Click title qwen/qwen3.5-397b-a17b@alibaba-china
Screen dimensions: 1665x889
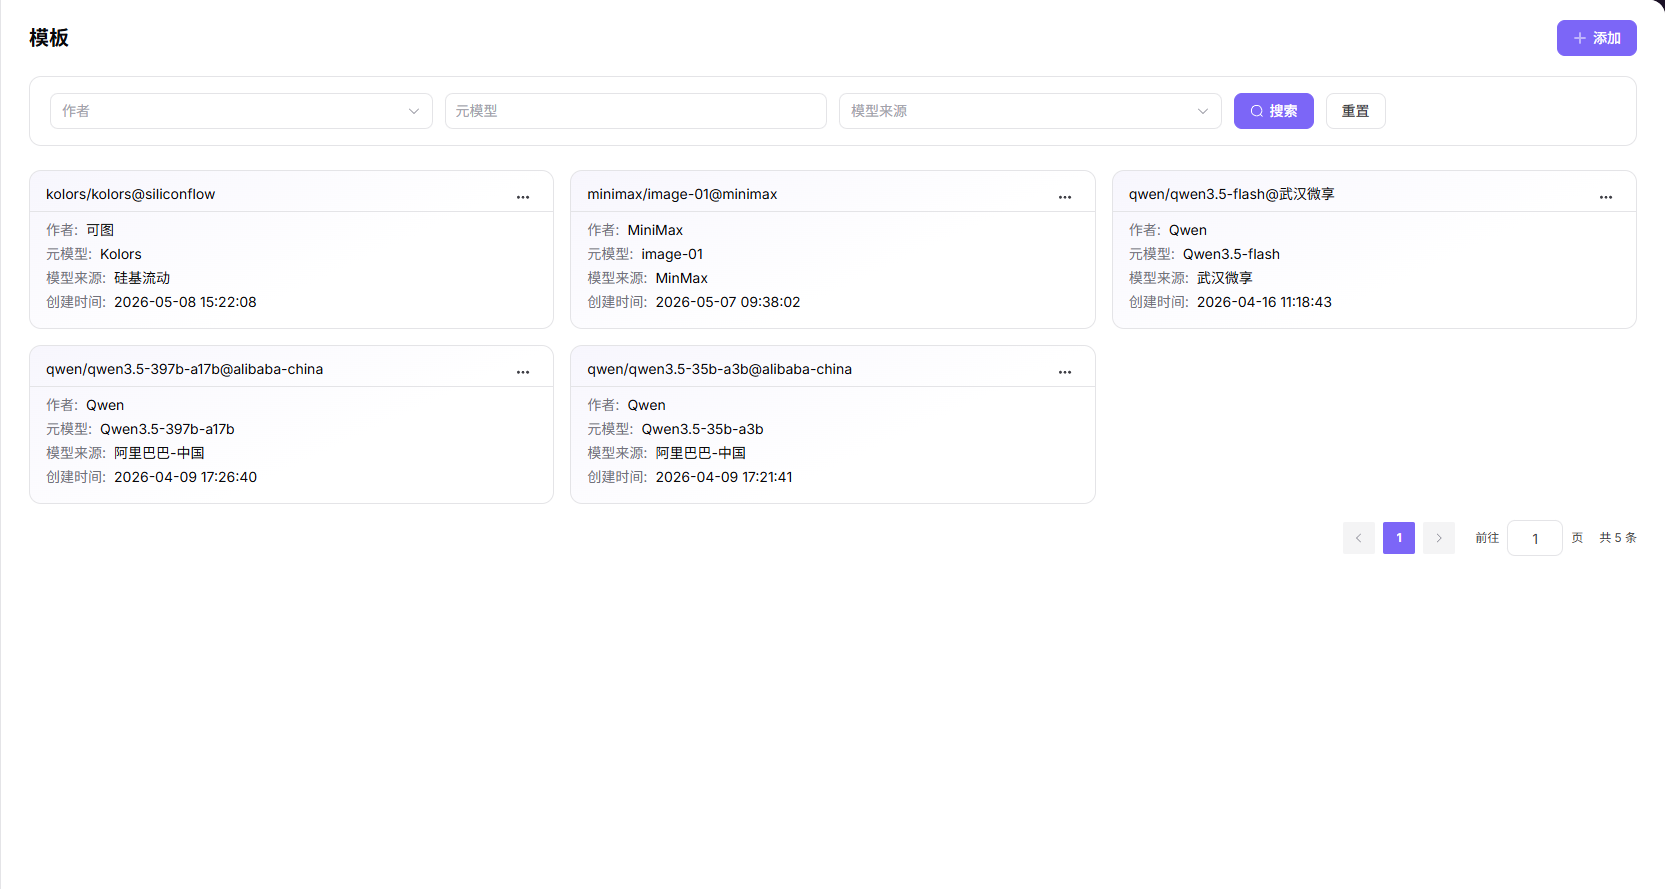[184, 369]
